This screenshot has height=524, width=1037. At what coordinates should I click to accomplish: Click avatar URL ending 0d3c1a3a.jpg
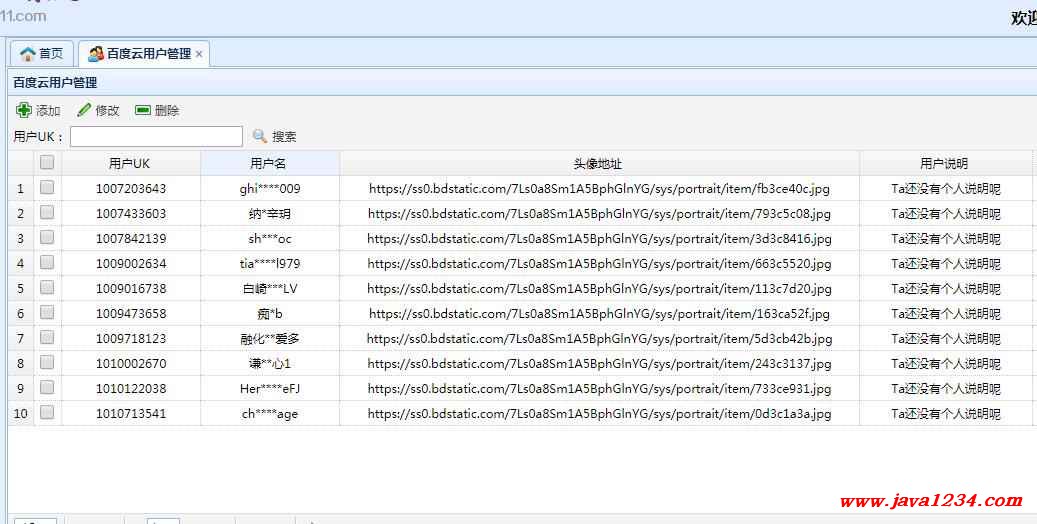pyautogui.click(x=599, y=414)
